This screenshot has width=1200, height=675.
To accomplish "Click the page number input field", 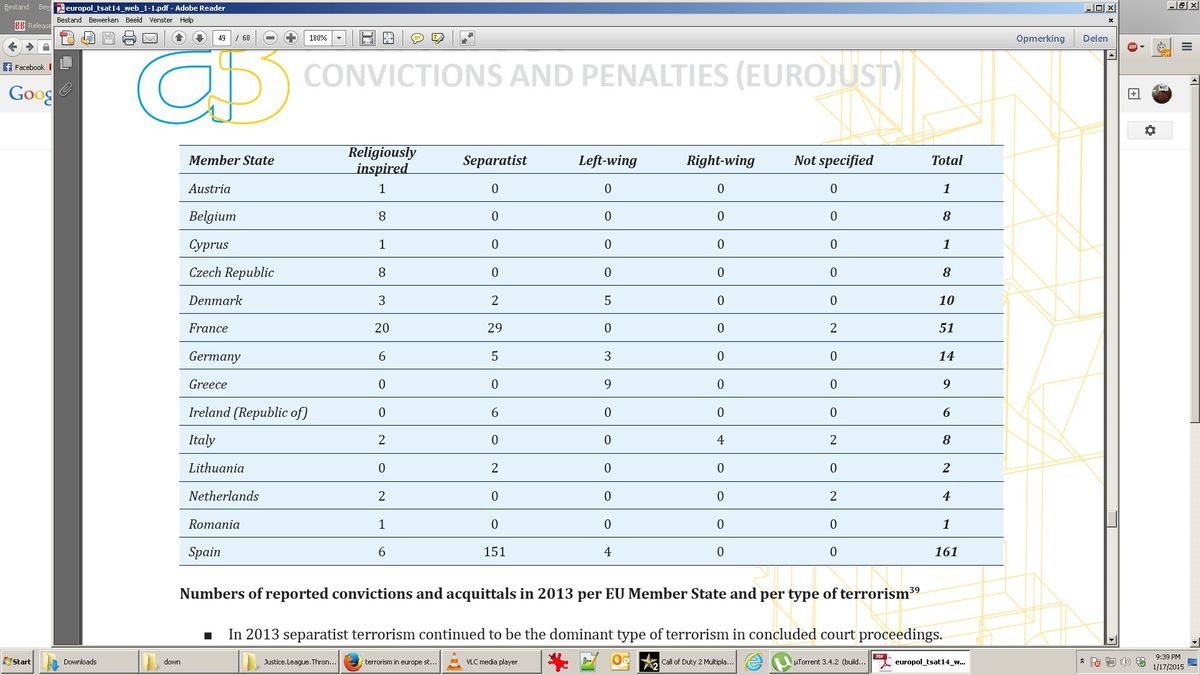I will click(x=222, y=38).
